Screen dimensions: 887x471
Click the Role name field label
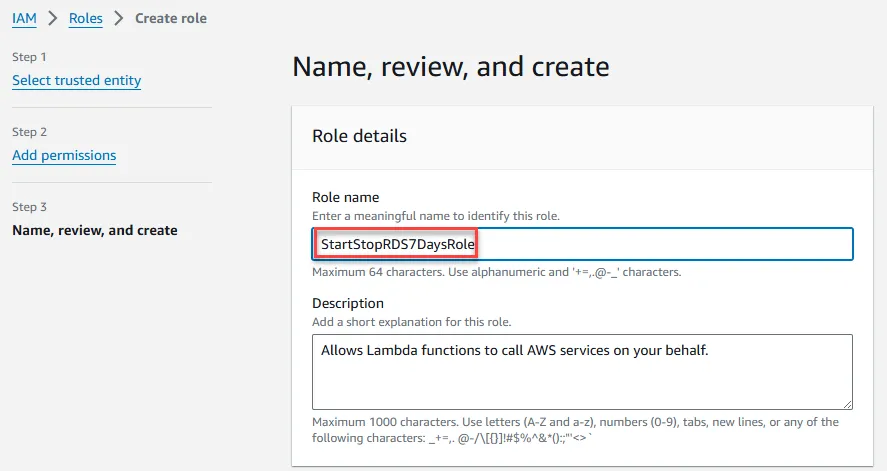click(346, 197)
